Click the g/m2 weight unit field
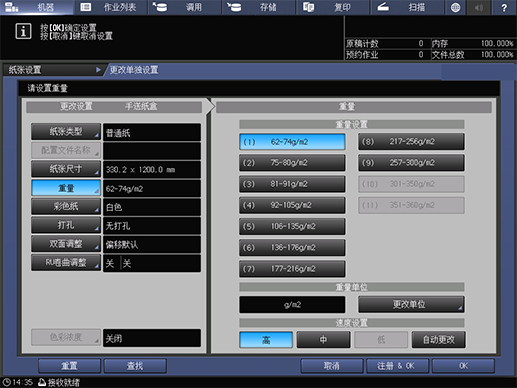The width and height of the screenshot is (517, 388). point(292,305)
